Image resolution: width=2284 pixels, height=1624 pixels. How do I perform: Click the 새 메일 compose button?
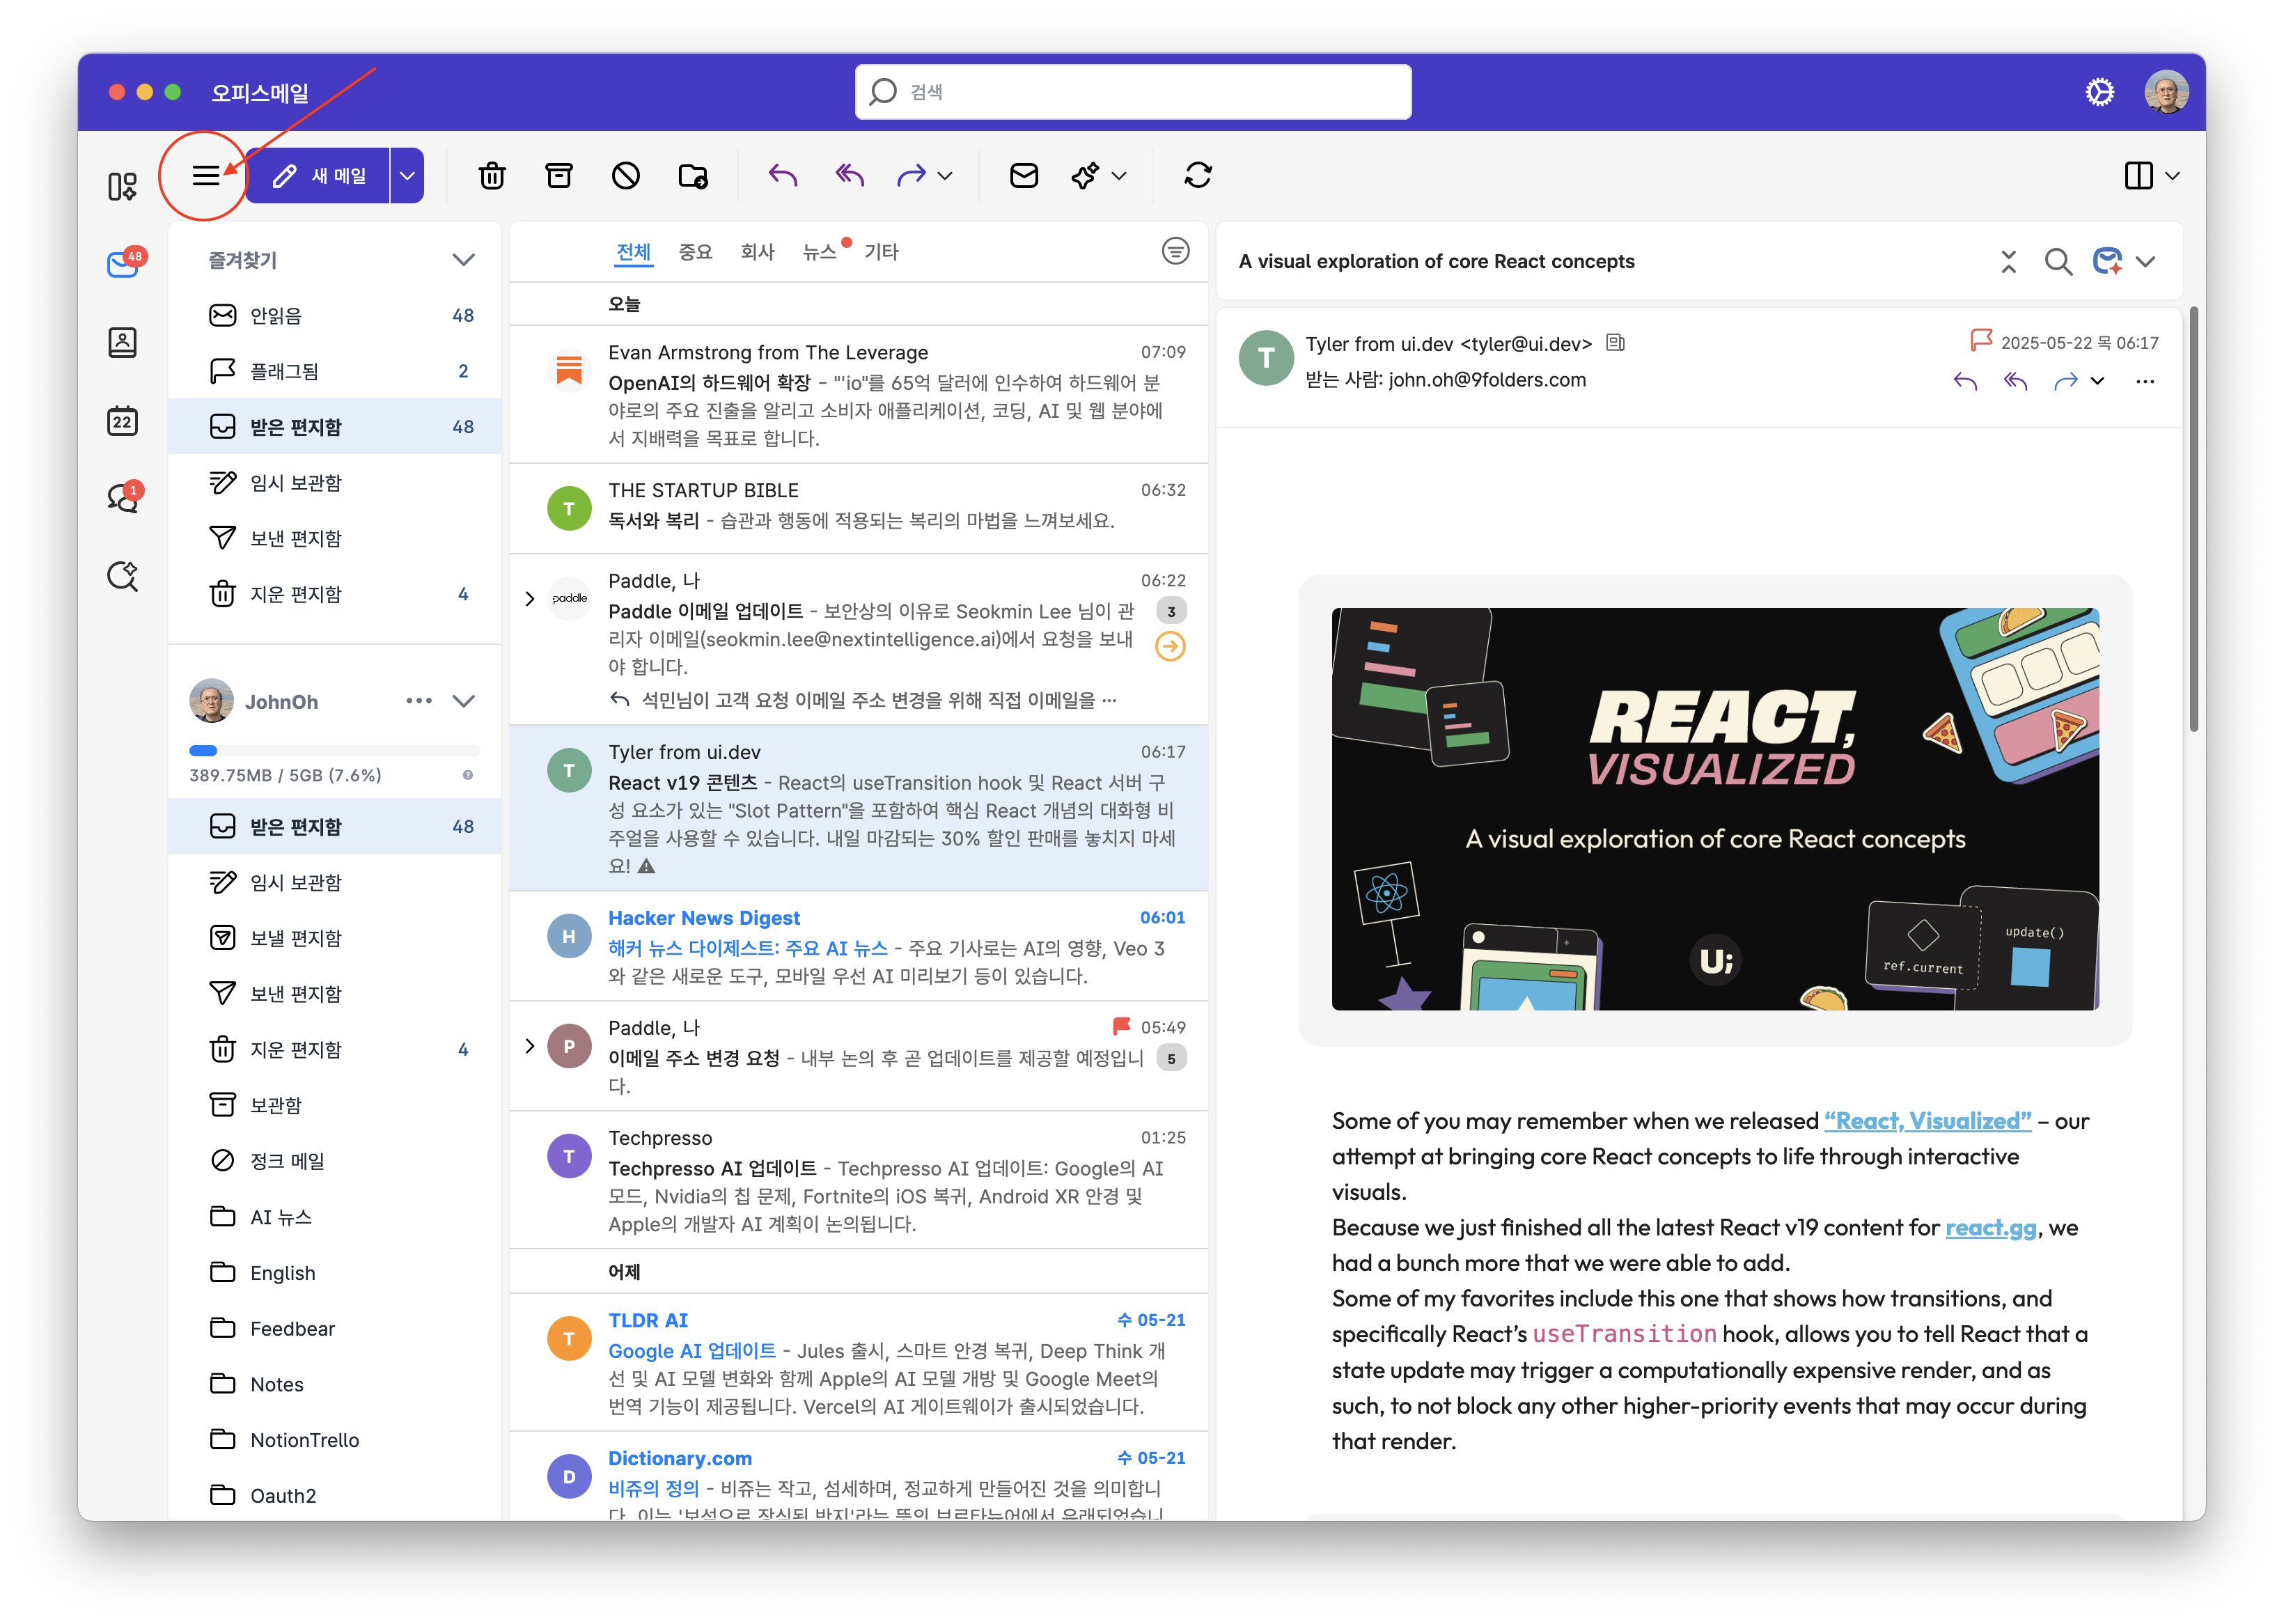(318, 176)
